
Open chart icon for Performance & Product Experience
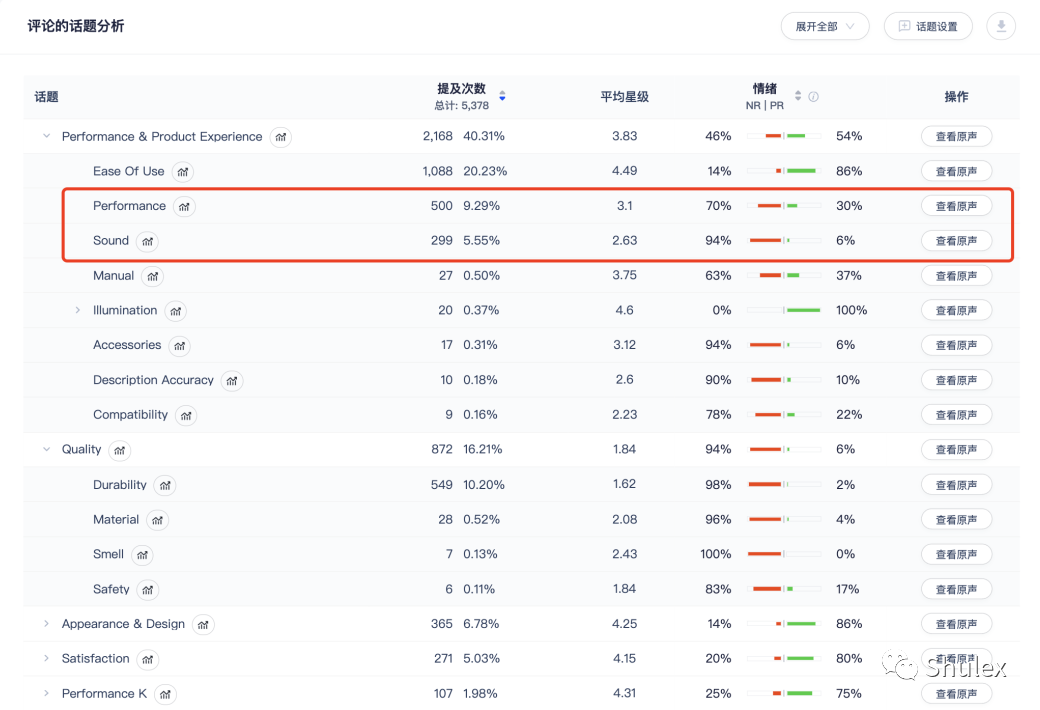pyautogui.click(x=281, y=137)
